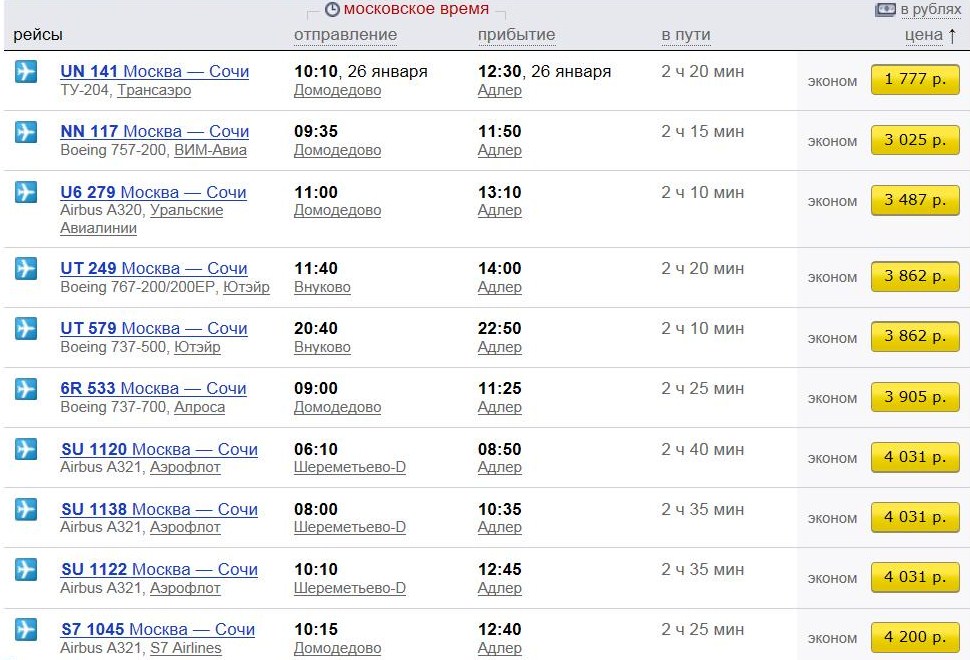
Task: Select the 1 777 р. price button
Action: coord(914,80)
